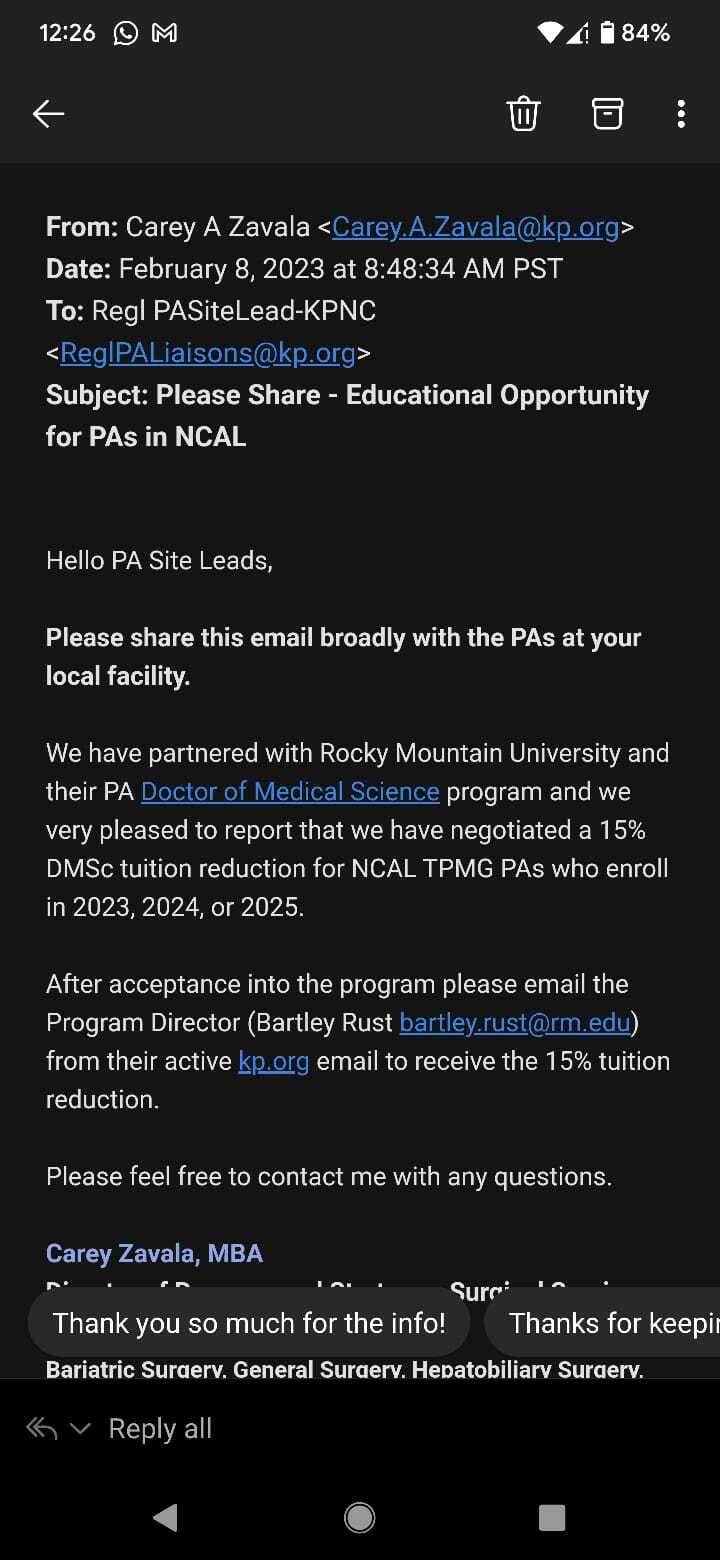Tap the Reply all text field
Image resolution: width=720 pixels, height=1560 pixels.
point(160,1429)
